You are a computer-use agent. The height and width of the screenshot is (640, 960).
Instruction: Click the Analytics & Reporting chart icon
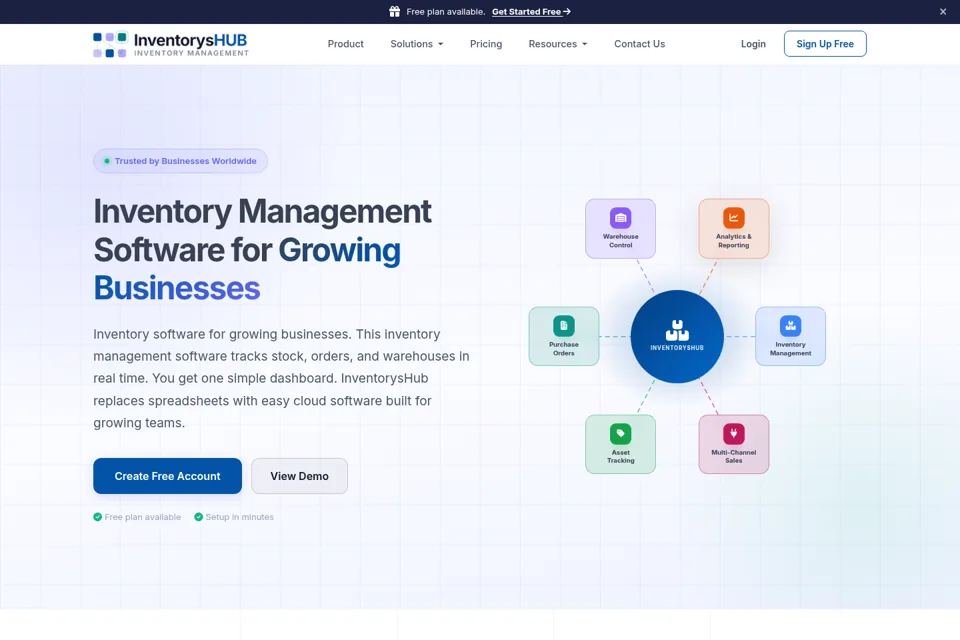click(733, 217)
